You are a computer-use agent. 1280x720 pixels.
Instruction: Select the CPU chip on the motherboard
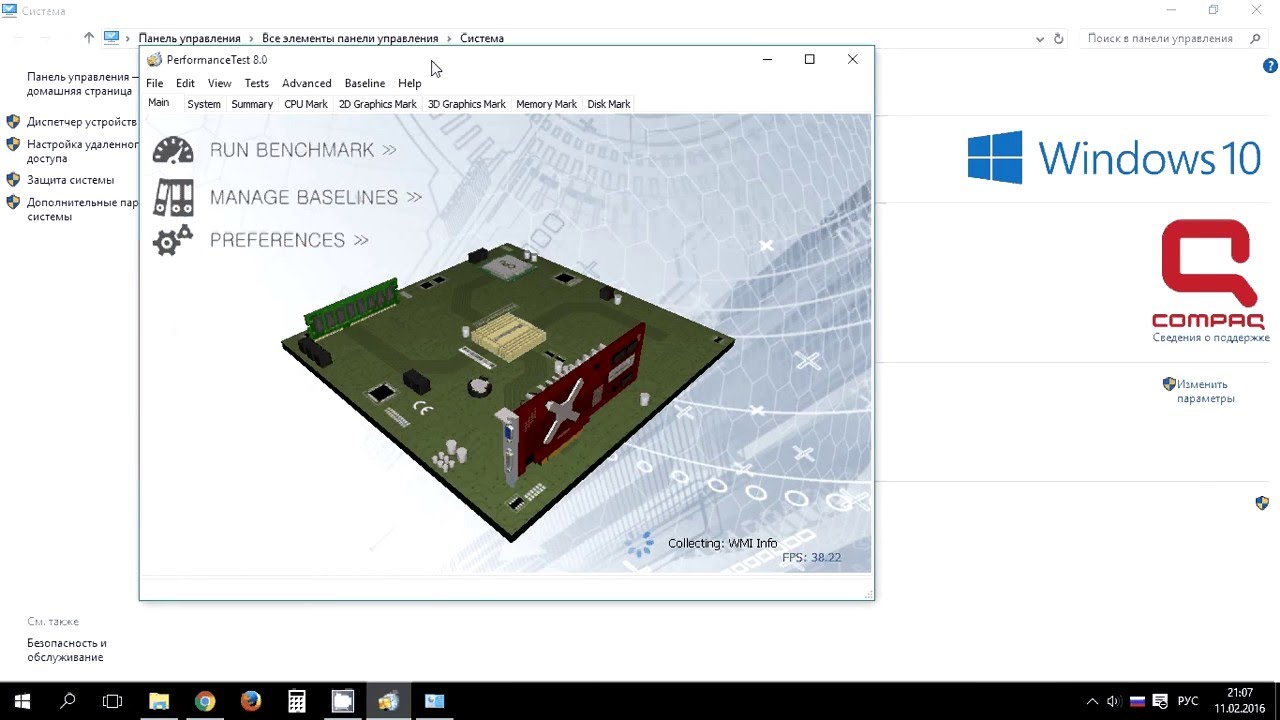point(507,265)
